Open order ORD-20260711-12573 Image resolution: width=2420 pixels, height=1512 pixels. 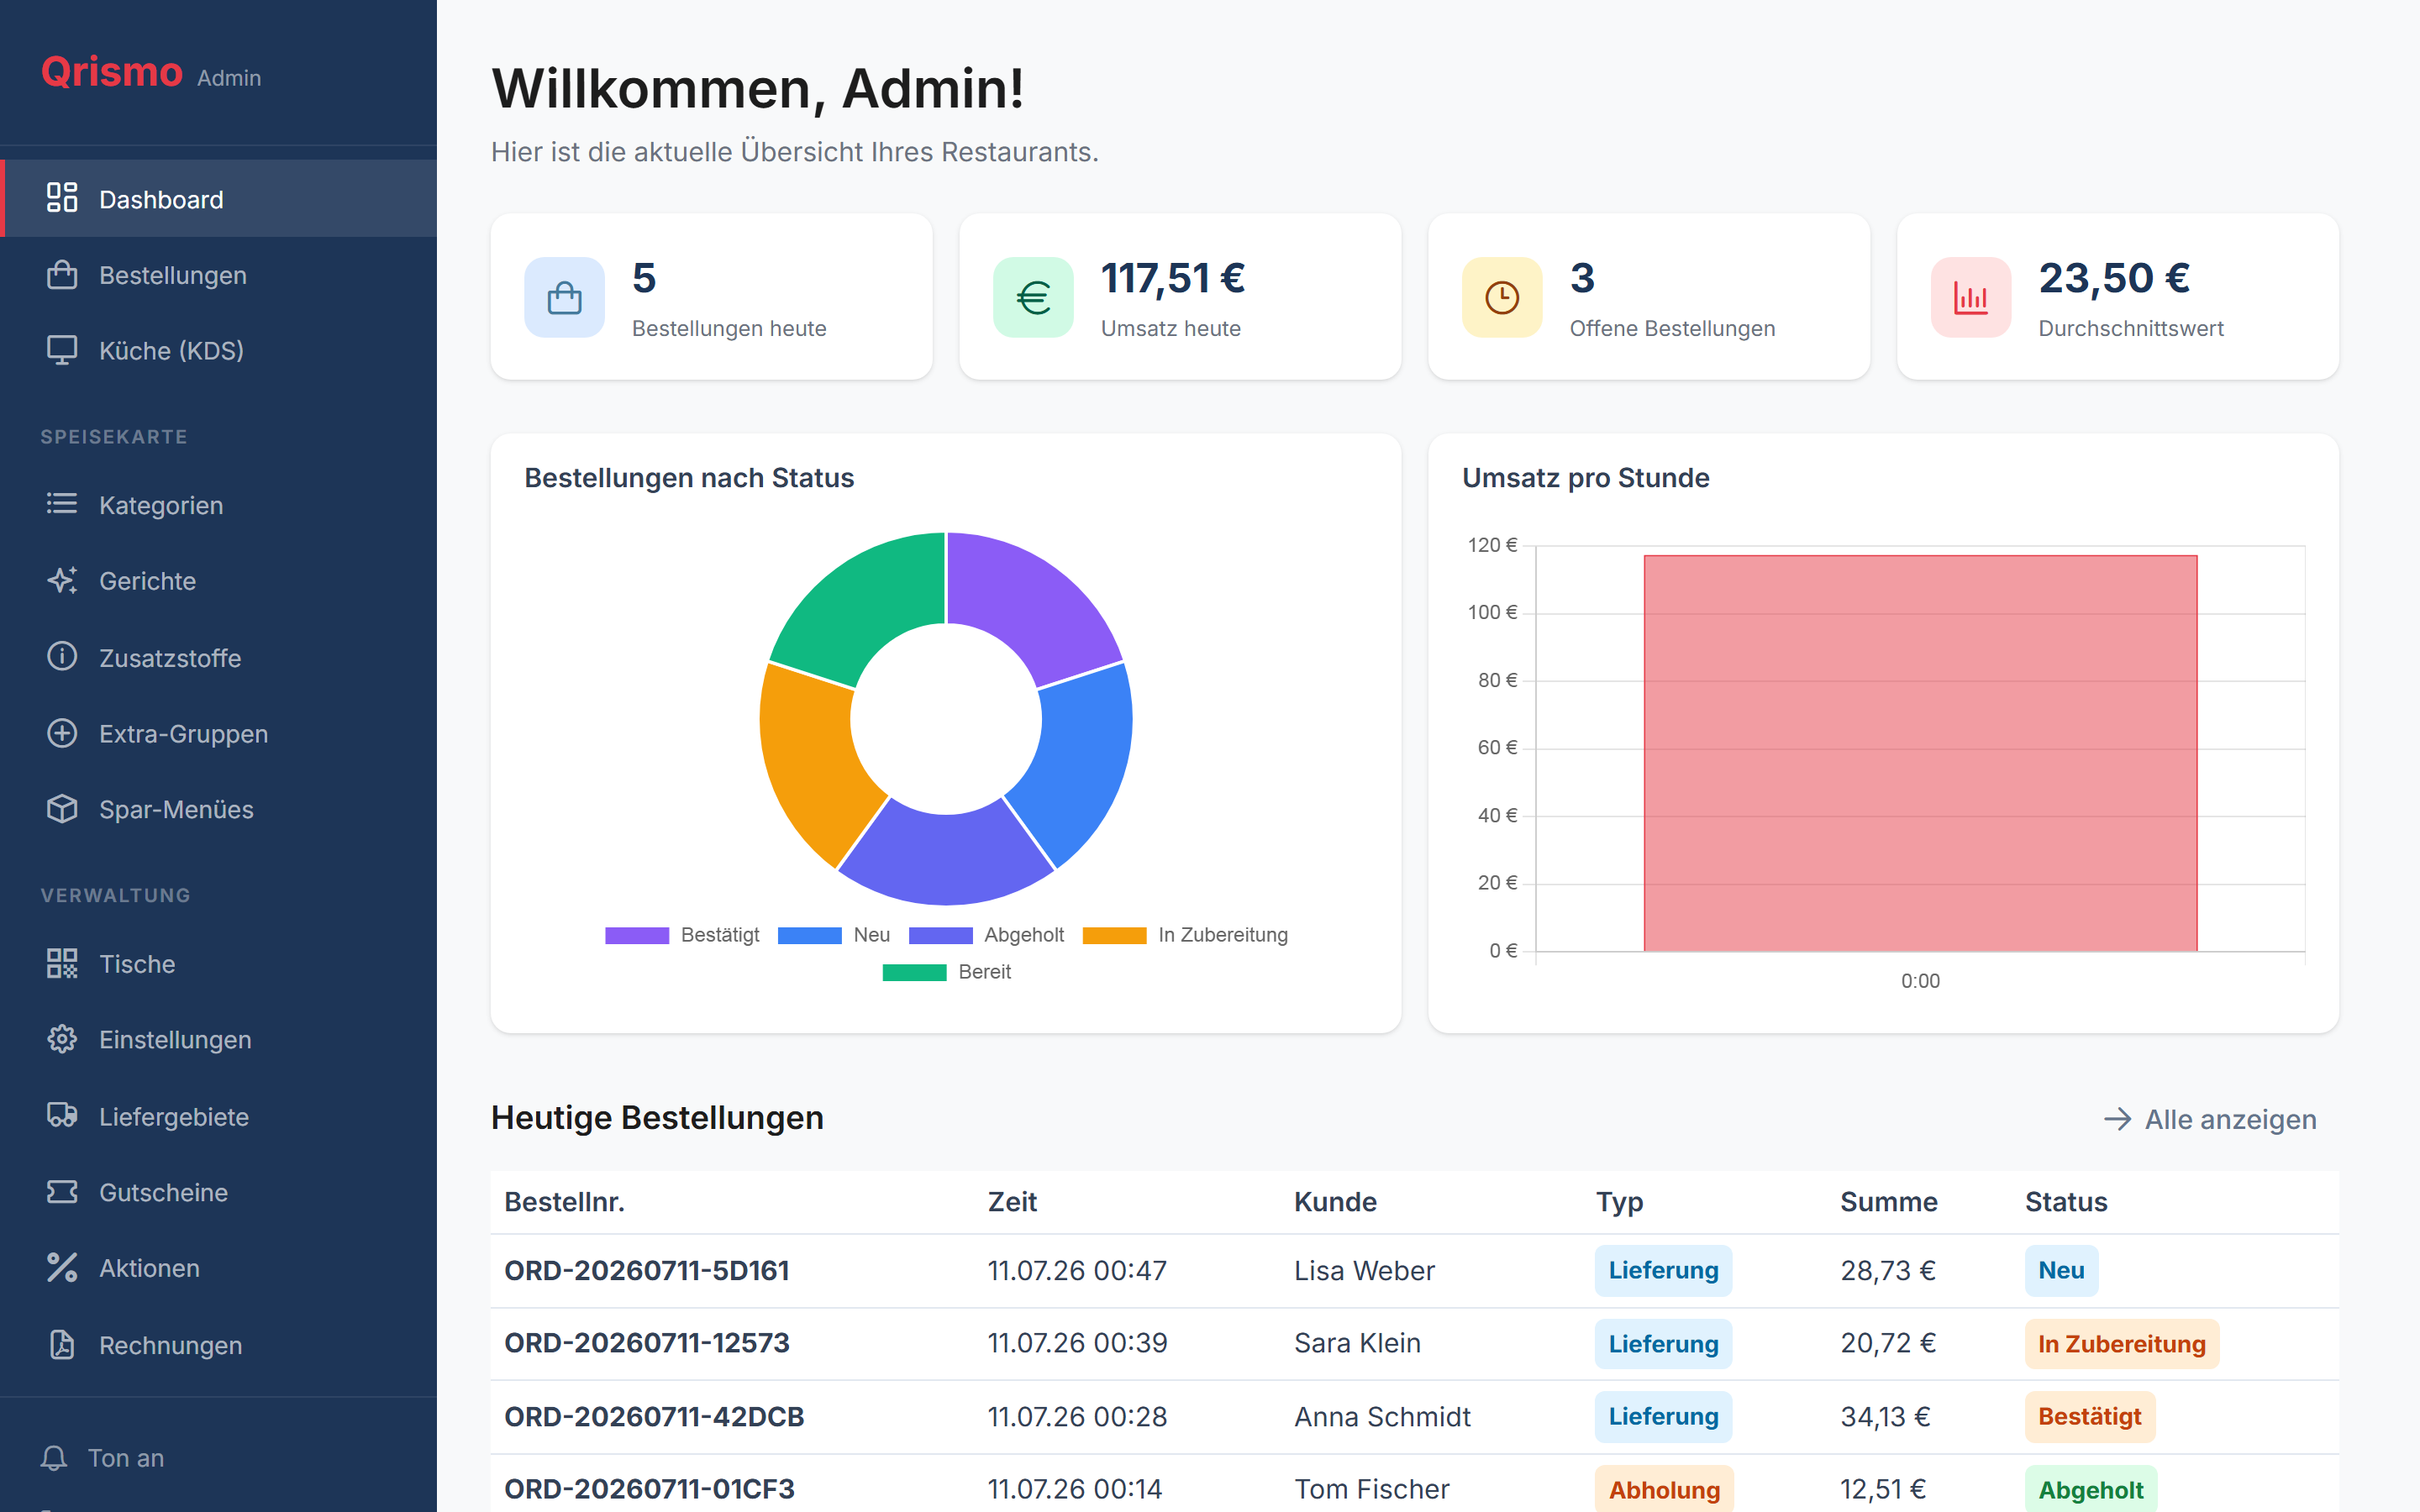click(646, 1343)
